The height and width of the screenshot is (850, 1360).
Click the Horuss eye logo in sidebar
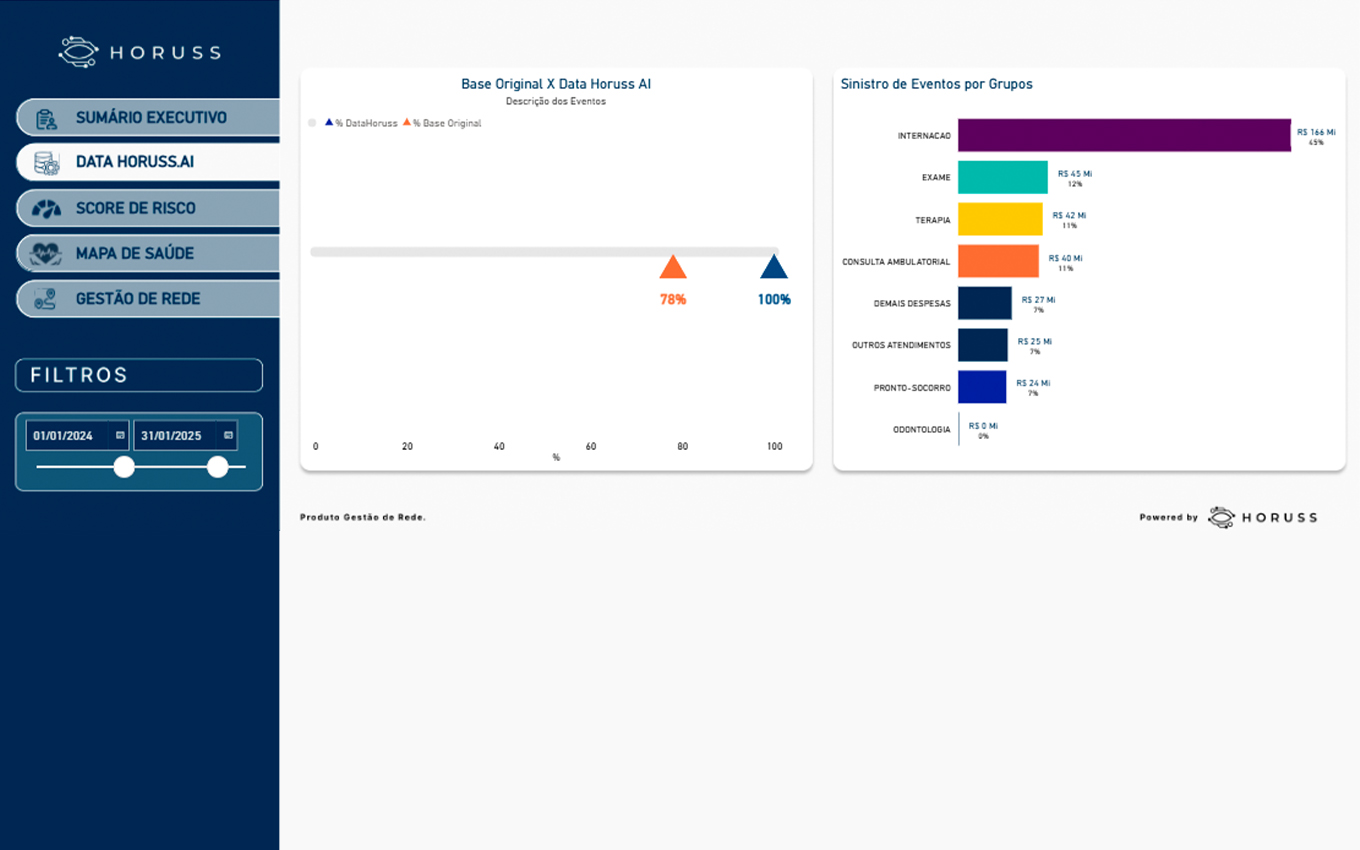pos(78,52)
